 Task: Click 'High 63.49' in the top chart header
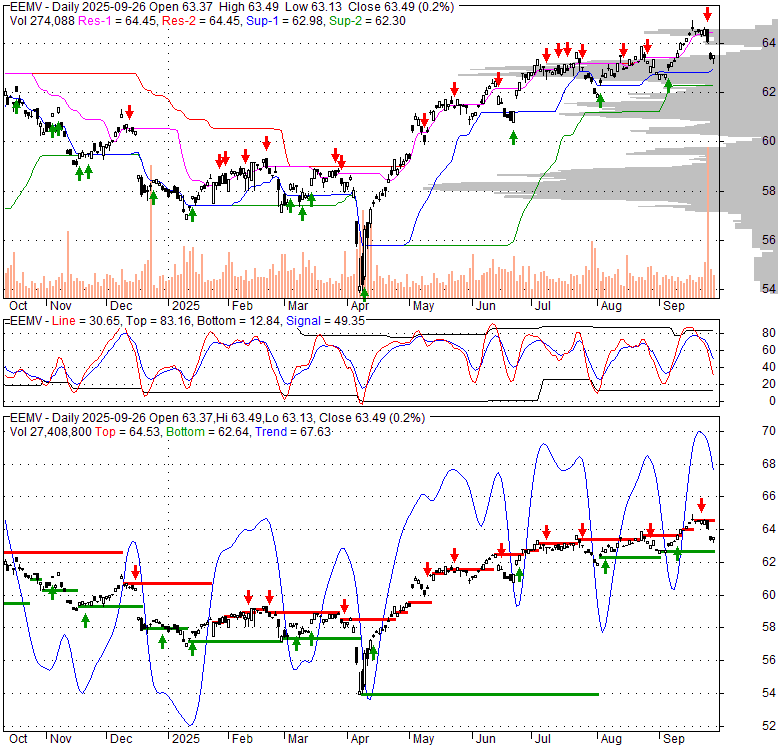point(250,7)
